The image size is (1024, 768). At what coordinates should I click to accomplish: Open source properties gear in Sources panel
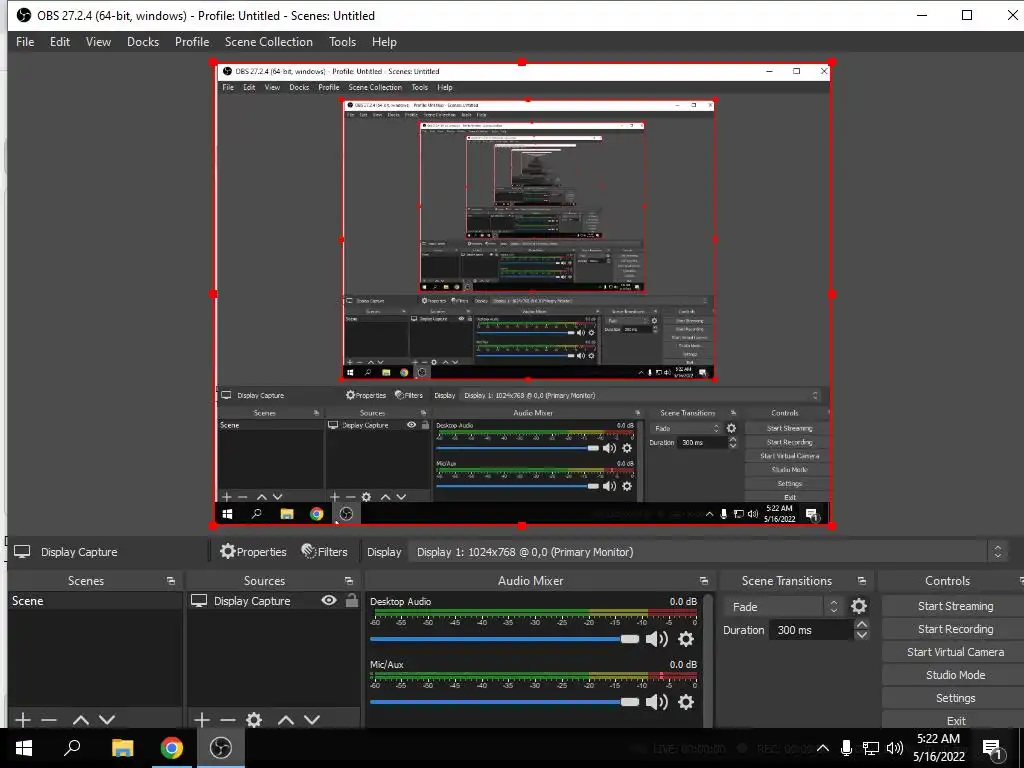(x=254, y=720)
